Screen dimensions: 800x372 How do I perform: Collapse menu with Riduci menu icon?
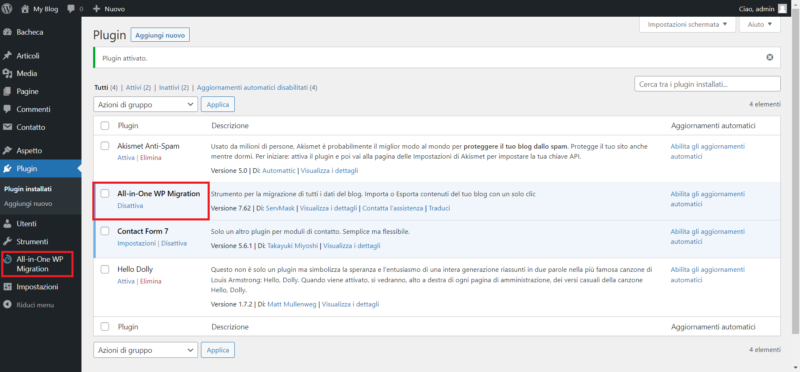(x=7, y=305)
